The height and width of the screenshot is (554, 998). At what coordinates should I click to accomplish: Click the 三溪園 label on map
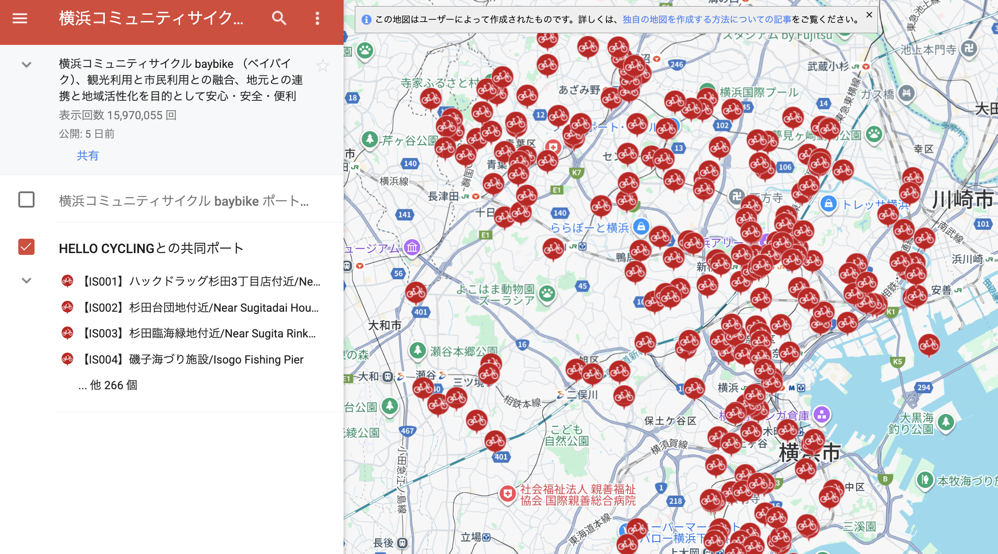[x=860, y=527]
